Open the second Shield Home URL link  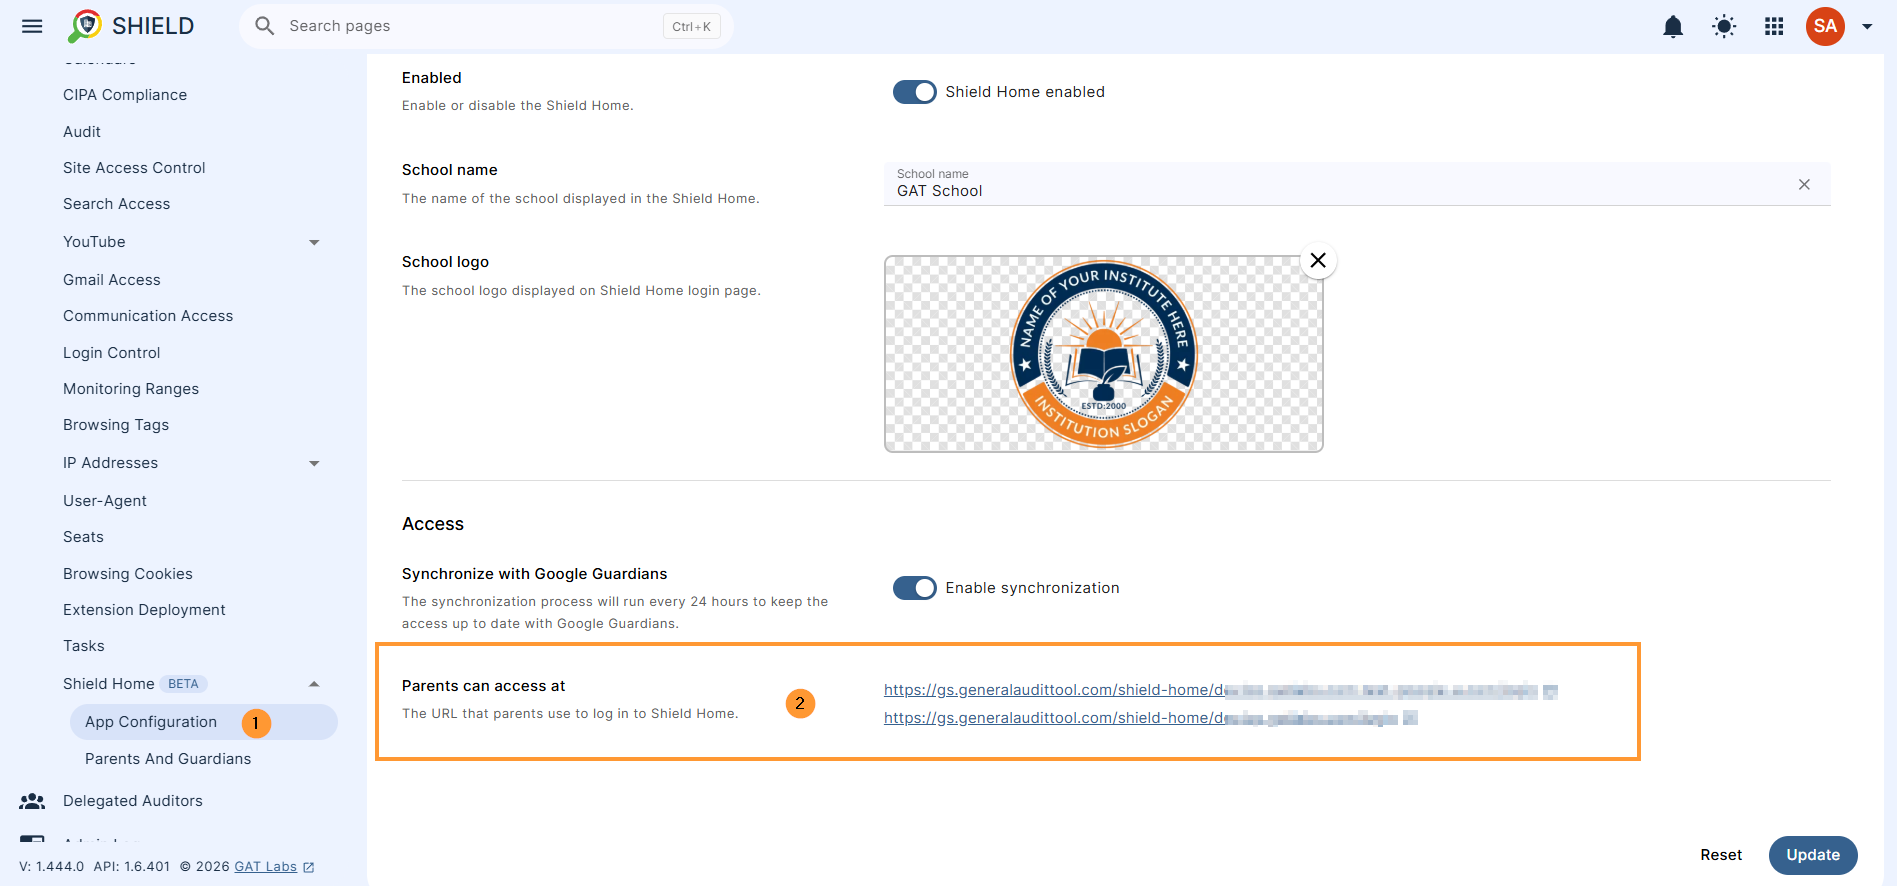coord(1141,718)
